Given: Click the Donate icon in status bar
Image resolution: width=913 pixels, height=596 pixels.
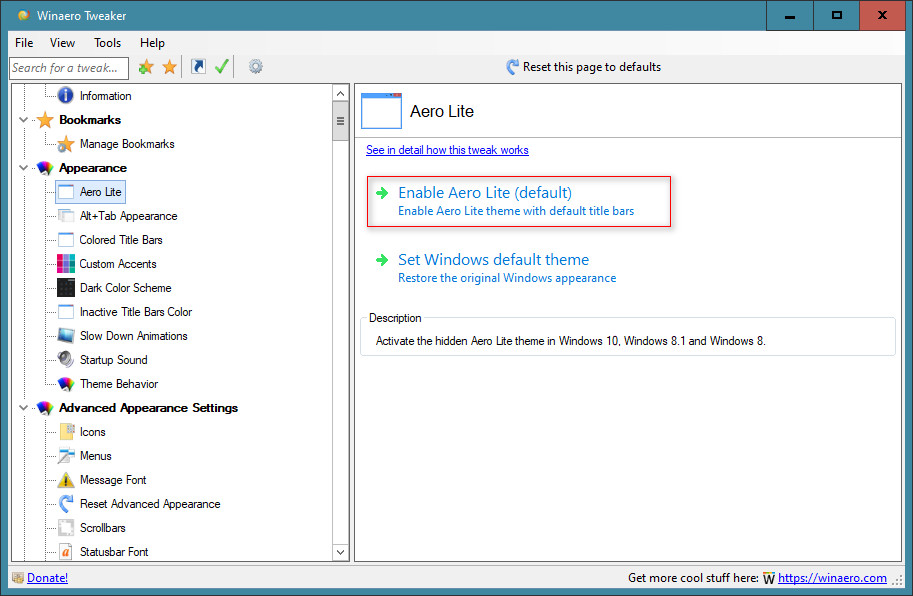Looking at the screenshot, I should point(18,578).
